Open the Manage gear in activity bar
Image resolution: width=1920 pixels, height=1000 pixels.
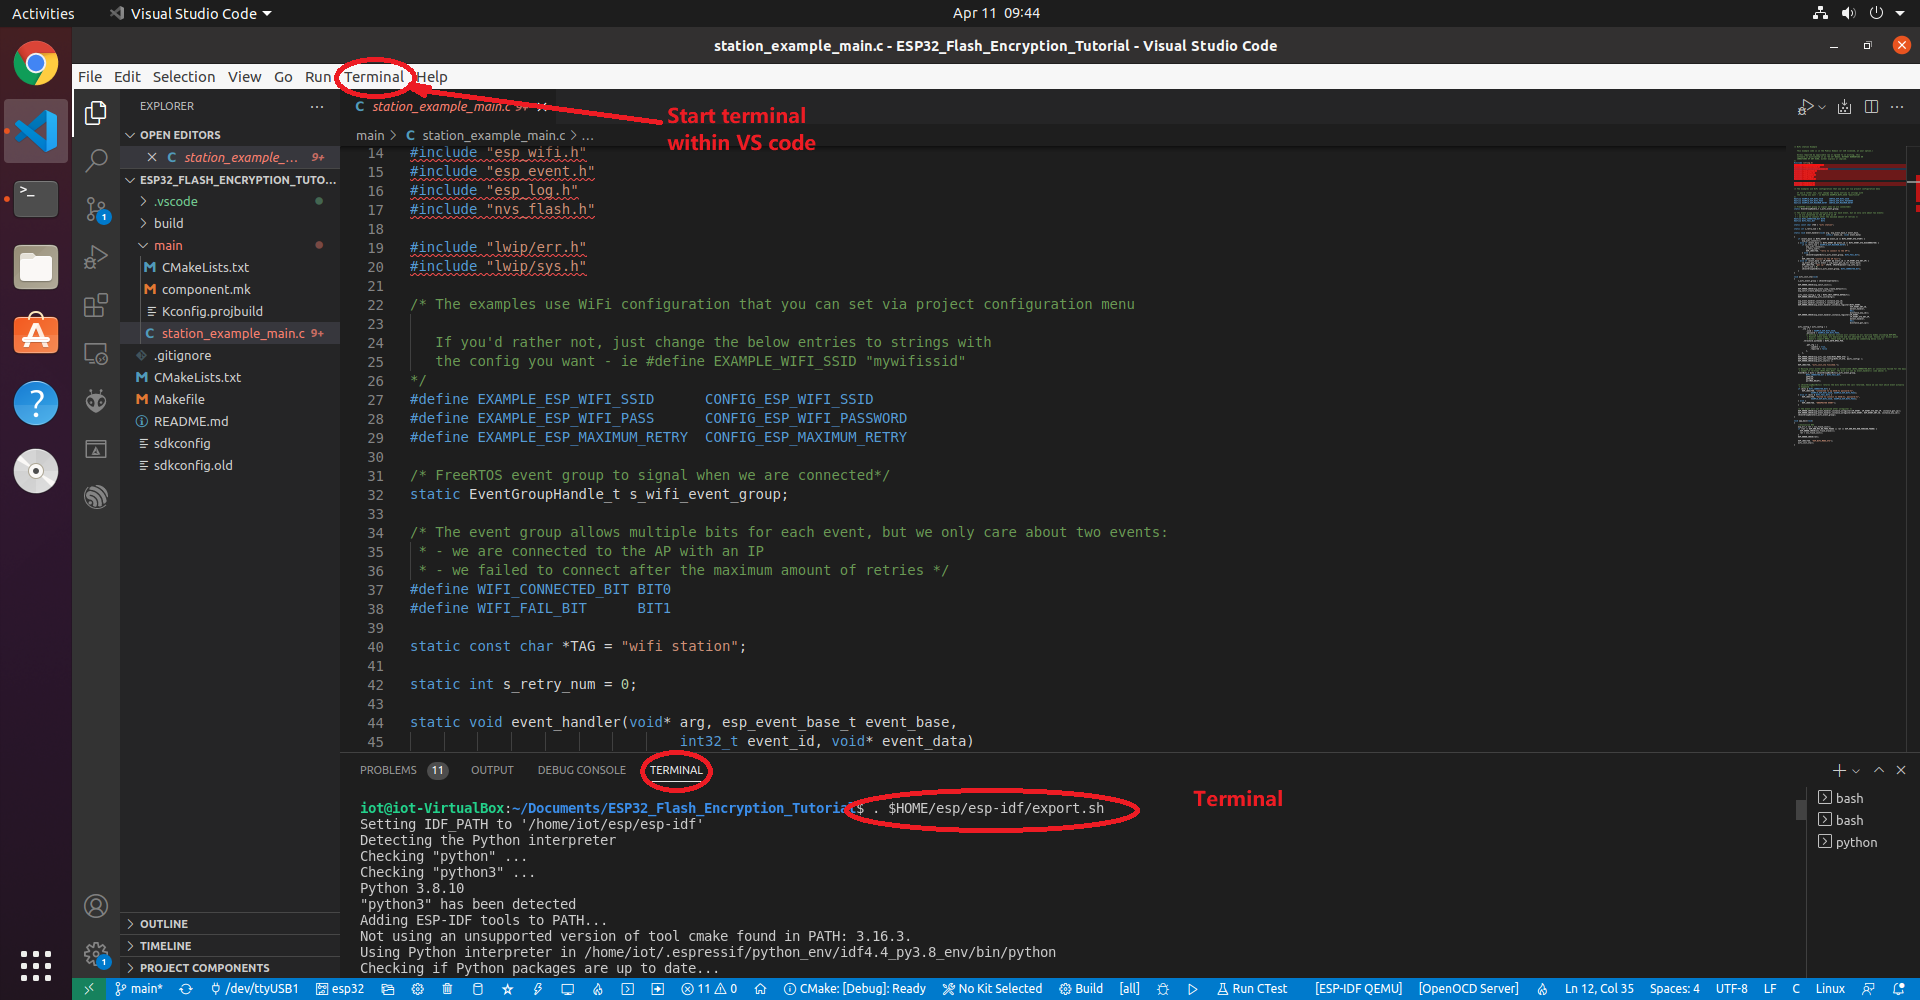96,954
